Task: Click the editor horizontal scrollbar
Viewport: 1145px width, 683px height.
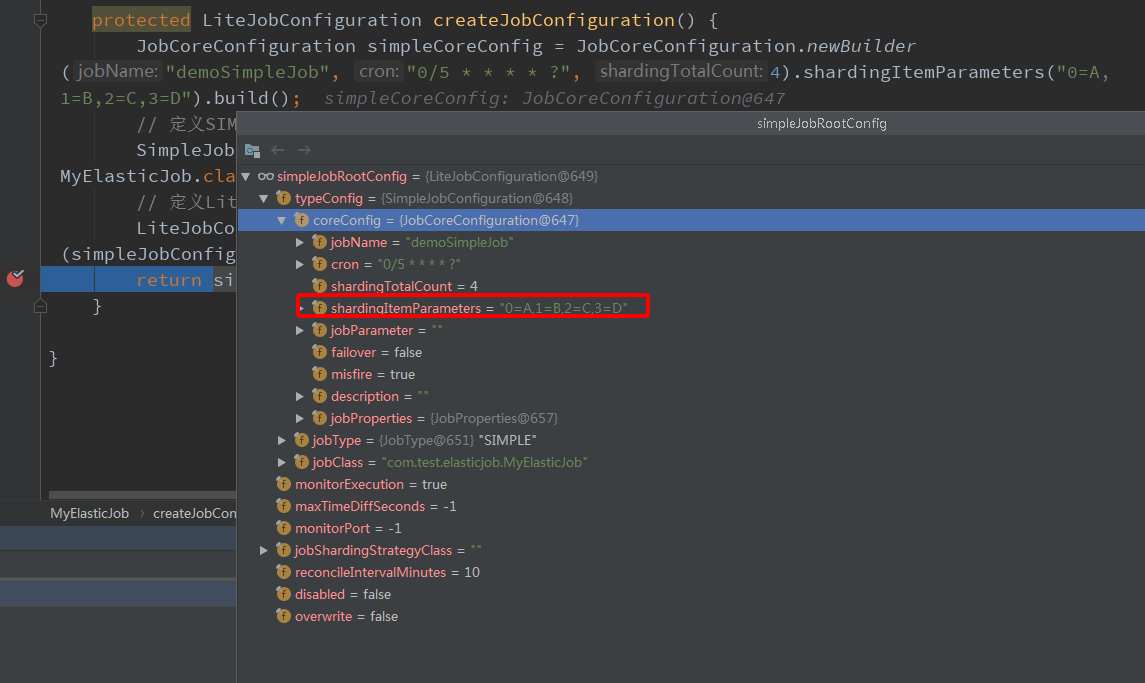Action: (x=142, y=495)
